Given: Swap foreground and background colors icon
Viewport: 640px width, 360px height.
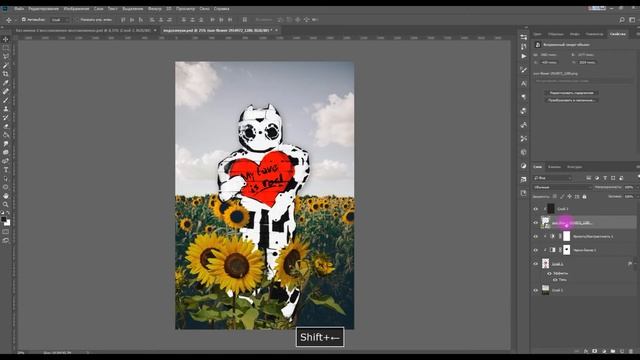Looking at the screenshot, I should pos(8,213).
